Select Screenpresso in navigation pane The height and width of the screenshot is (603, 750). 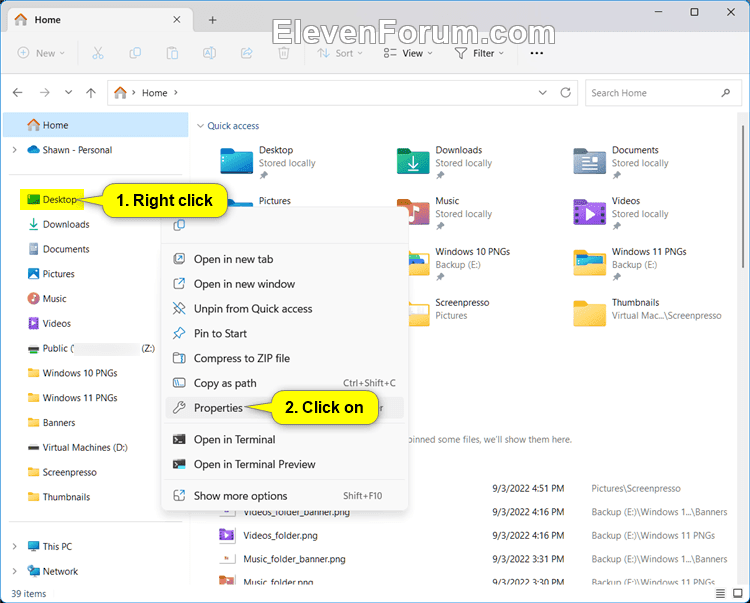pos(62,472)
